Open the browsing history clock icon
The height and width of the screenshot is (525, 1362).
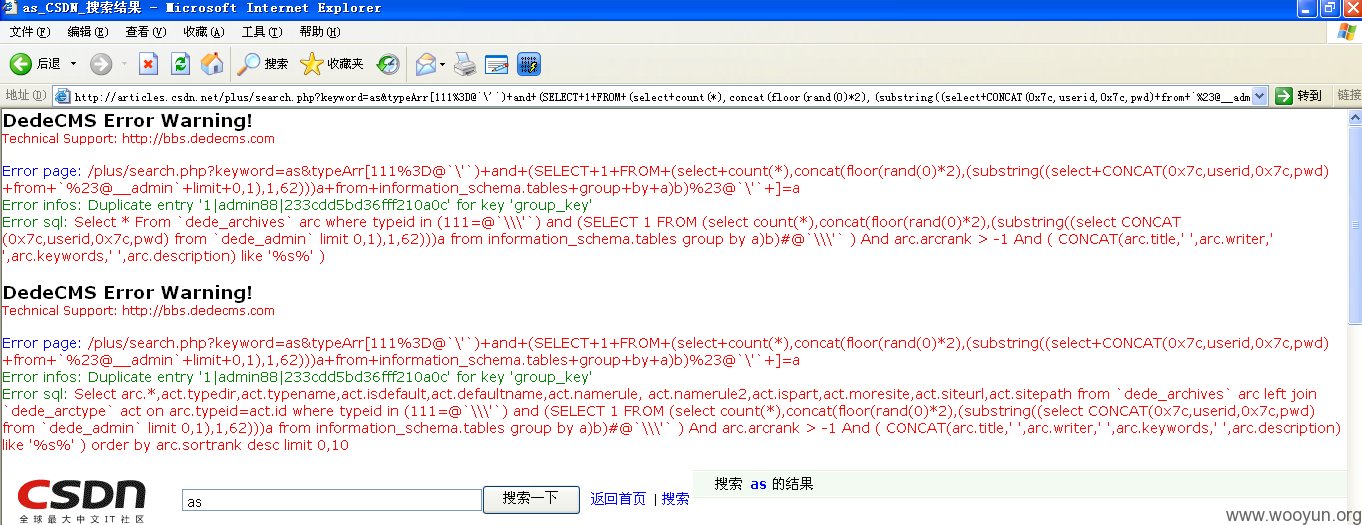[x=388, y=64]
